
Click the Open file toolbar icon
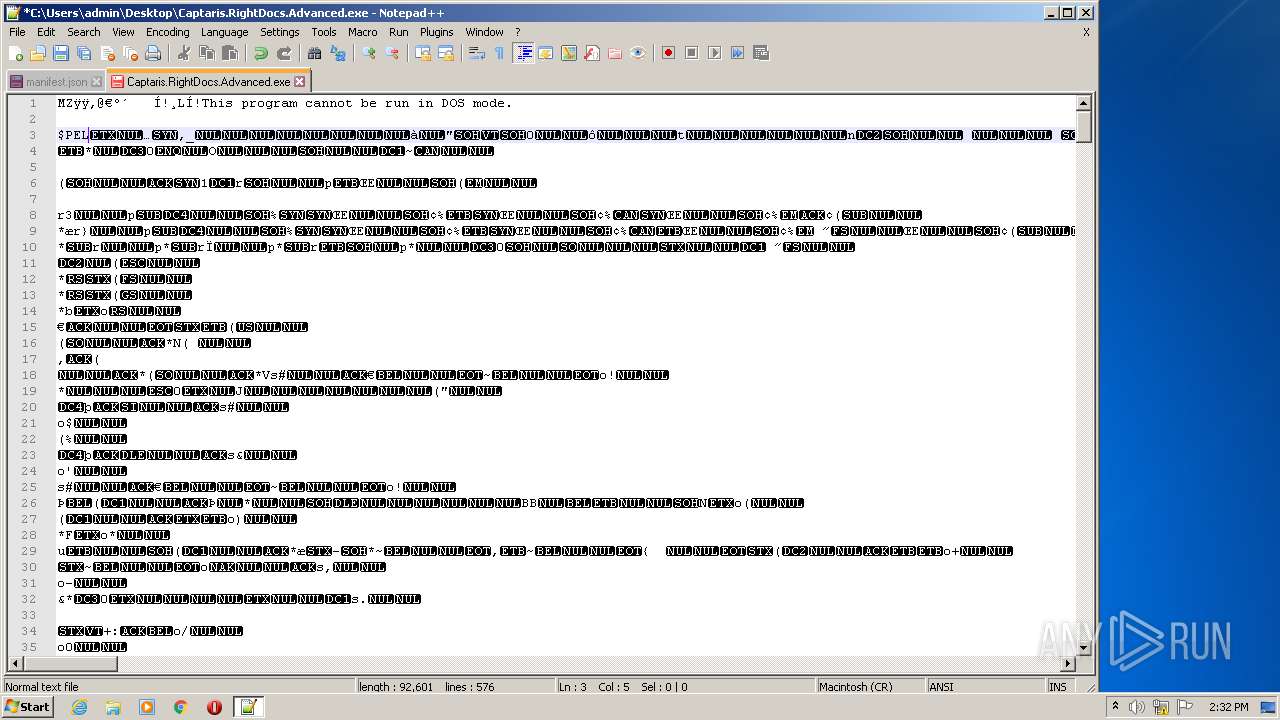(x=38, y=53)
